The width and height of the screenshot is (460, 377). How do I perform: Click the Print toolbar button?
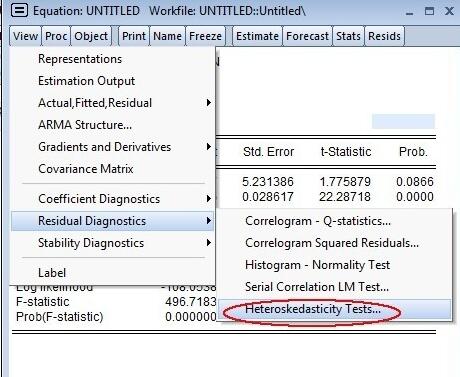[134, 36]
